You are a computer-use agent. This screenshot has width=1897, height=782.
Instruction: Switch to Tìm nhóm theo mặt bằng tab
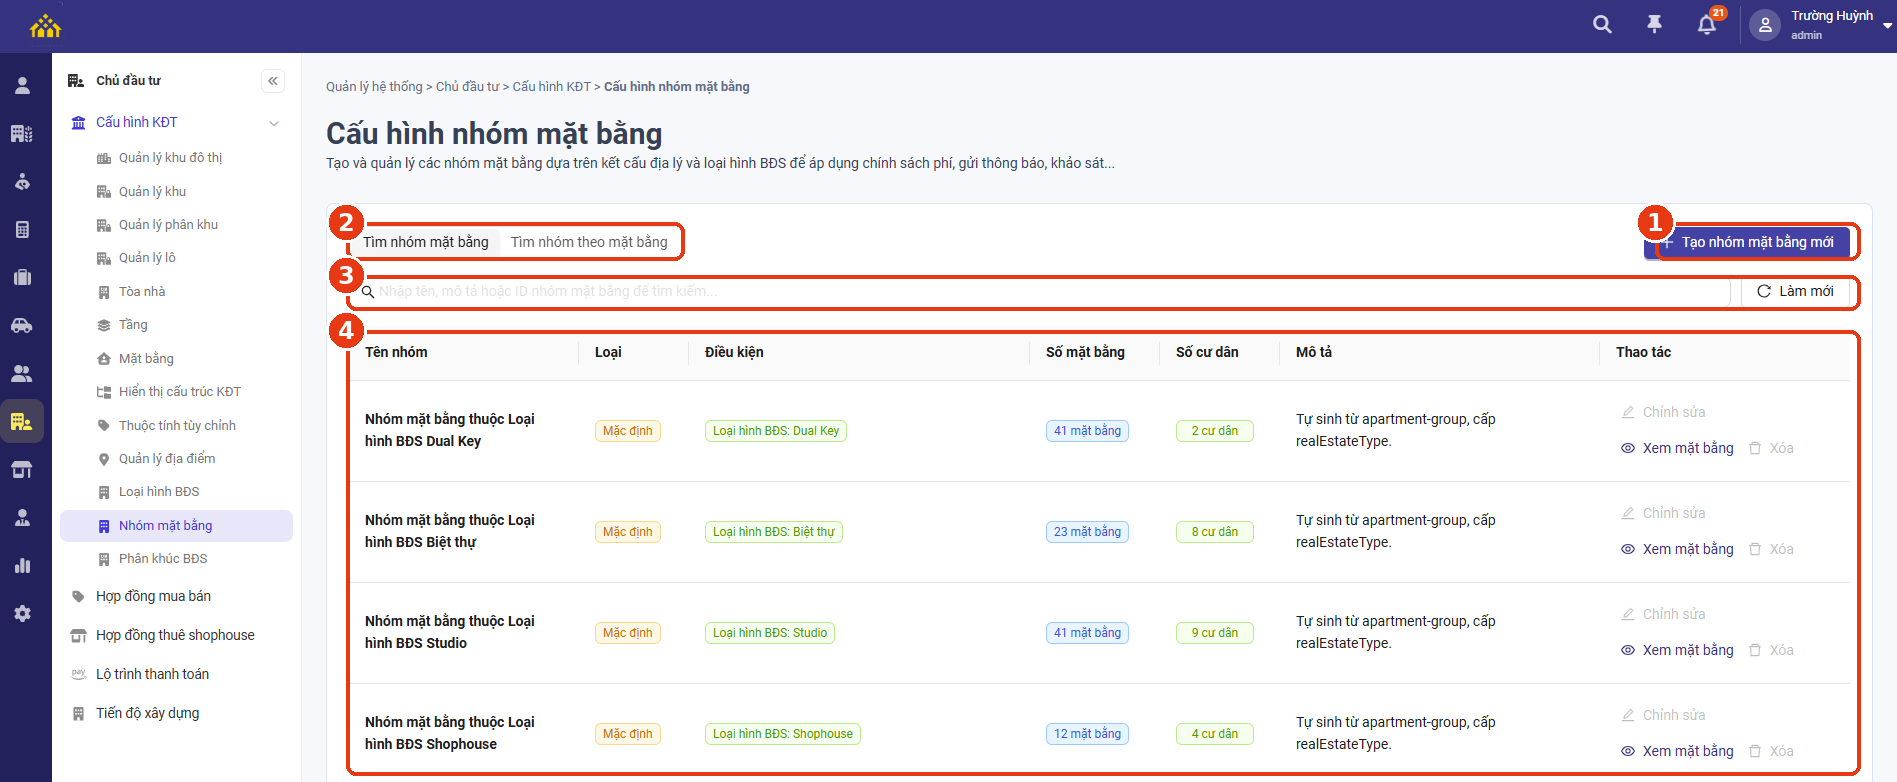point(589,242)
